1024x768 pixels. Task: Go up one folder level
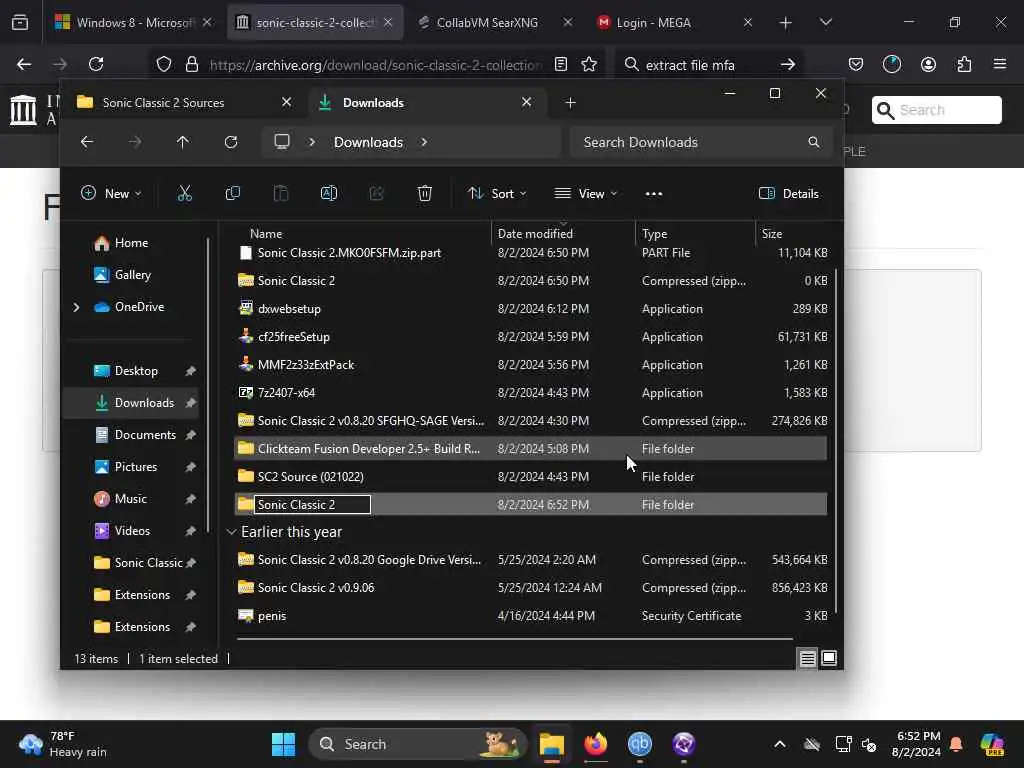point(183,142)
